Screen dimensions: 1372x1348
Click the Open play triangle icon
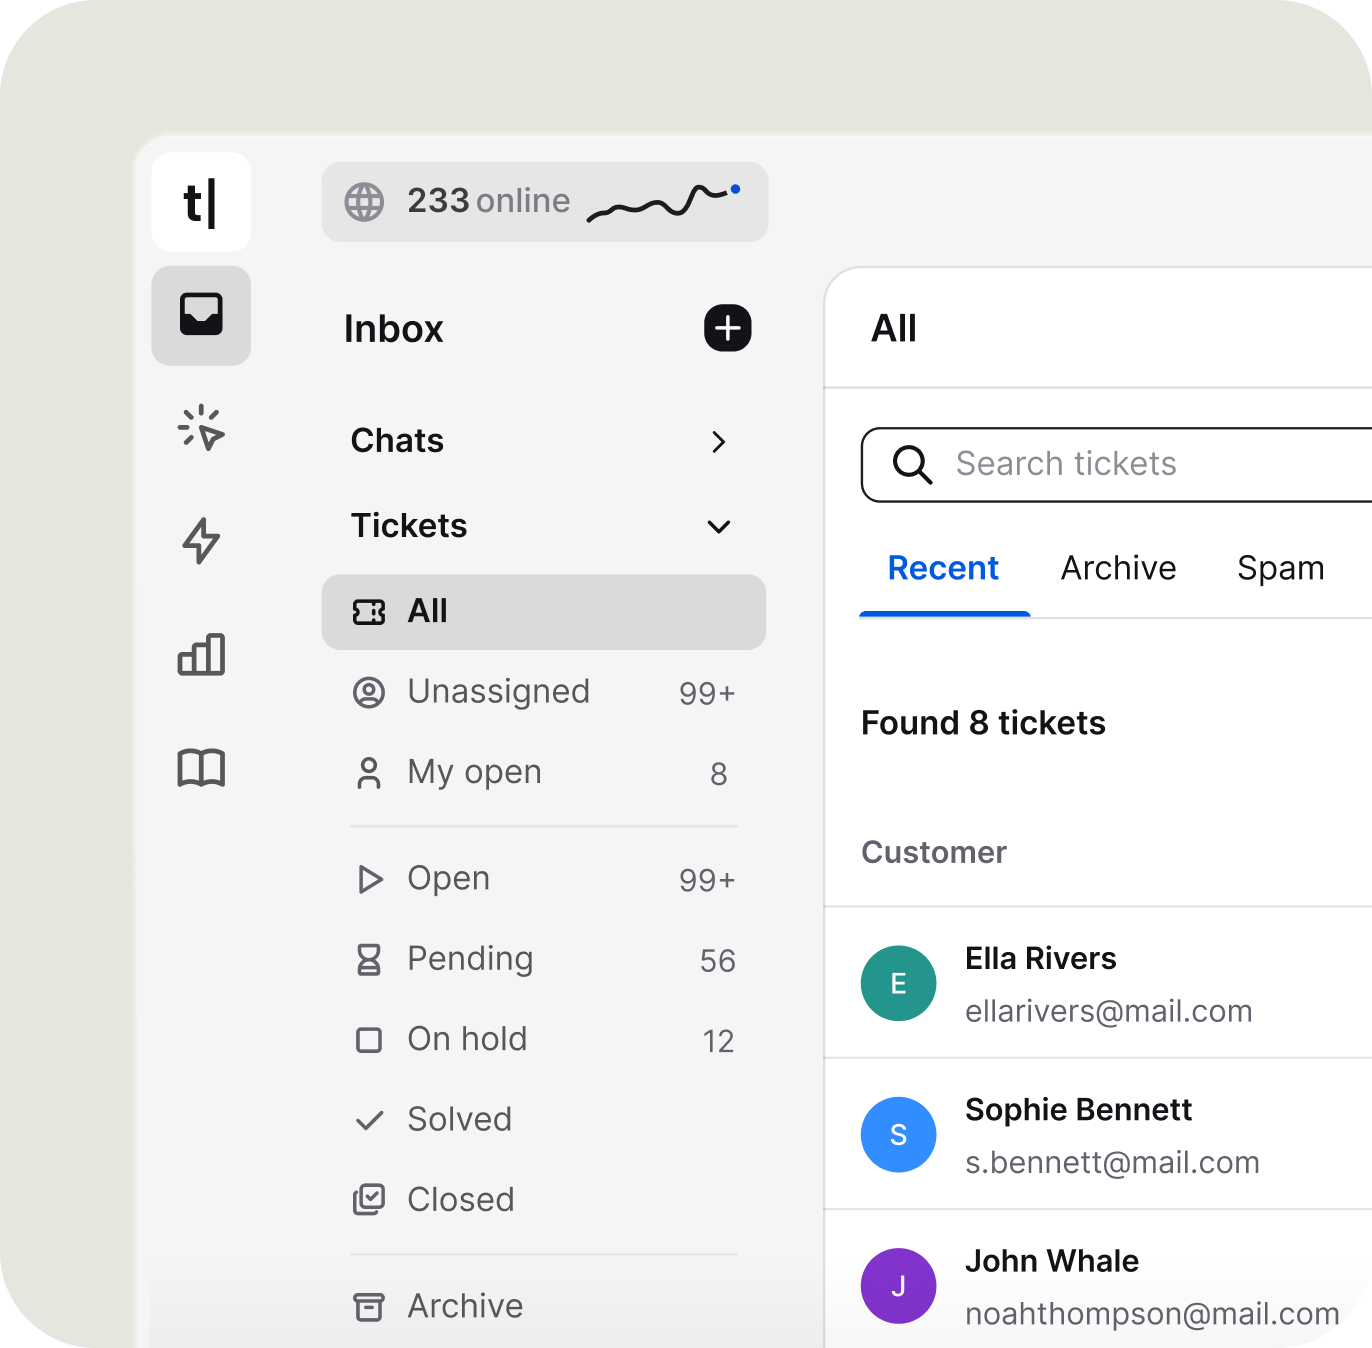[x=370, y=879]
